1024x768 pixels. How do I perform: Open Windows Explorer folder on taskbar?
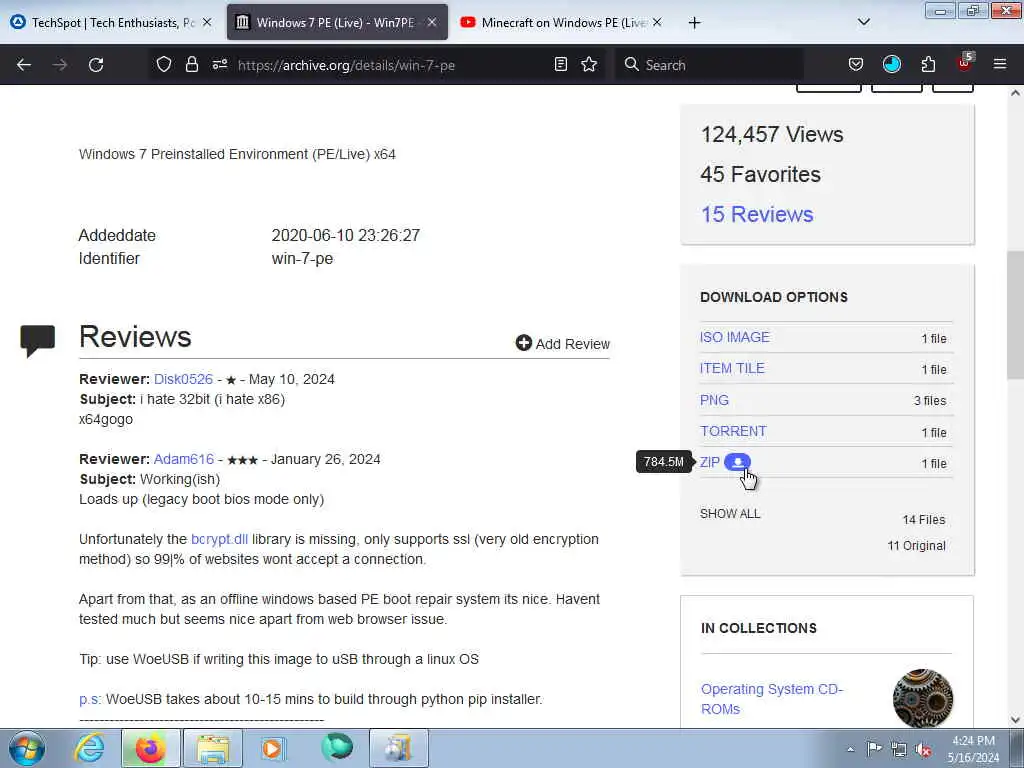tap(213, 748)
